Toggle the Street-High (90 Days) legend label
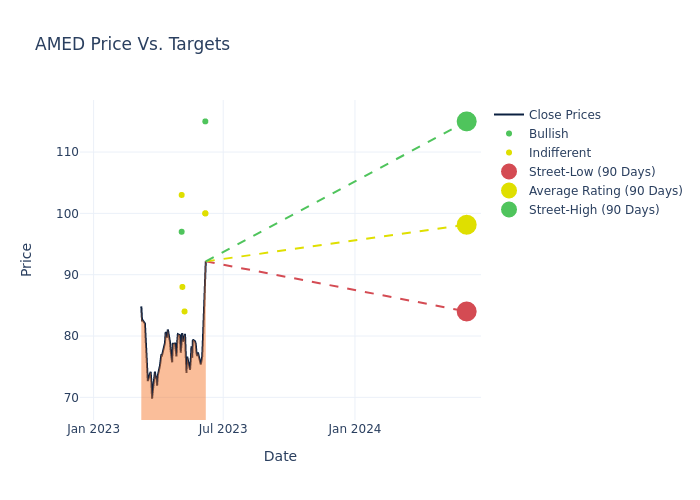Image resolution: width=700 pixels, height=500 pixels. (x=593, y=210)
